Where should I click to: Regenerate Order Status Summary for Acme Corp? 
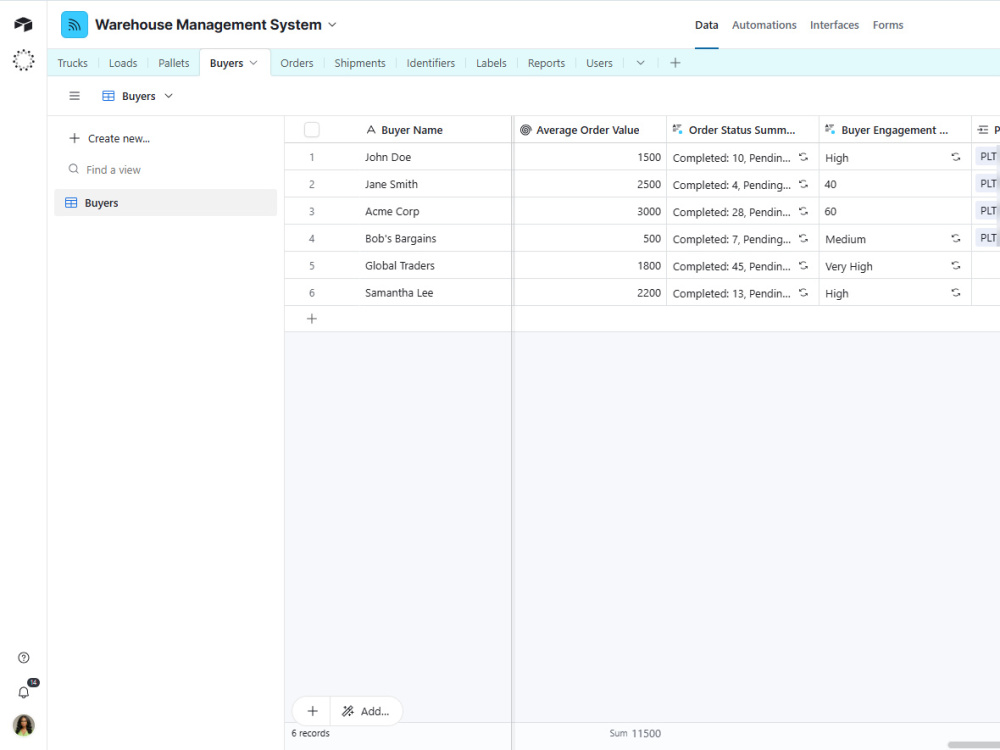point(804,211)
